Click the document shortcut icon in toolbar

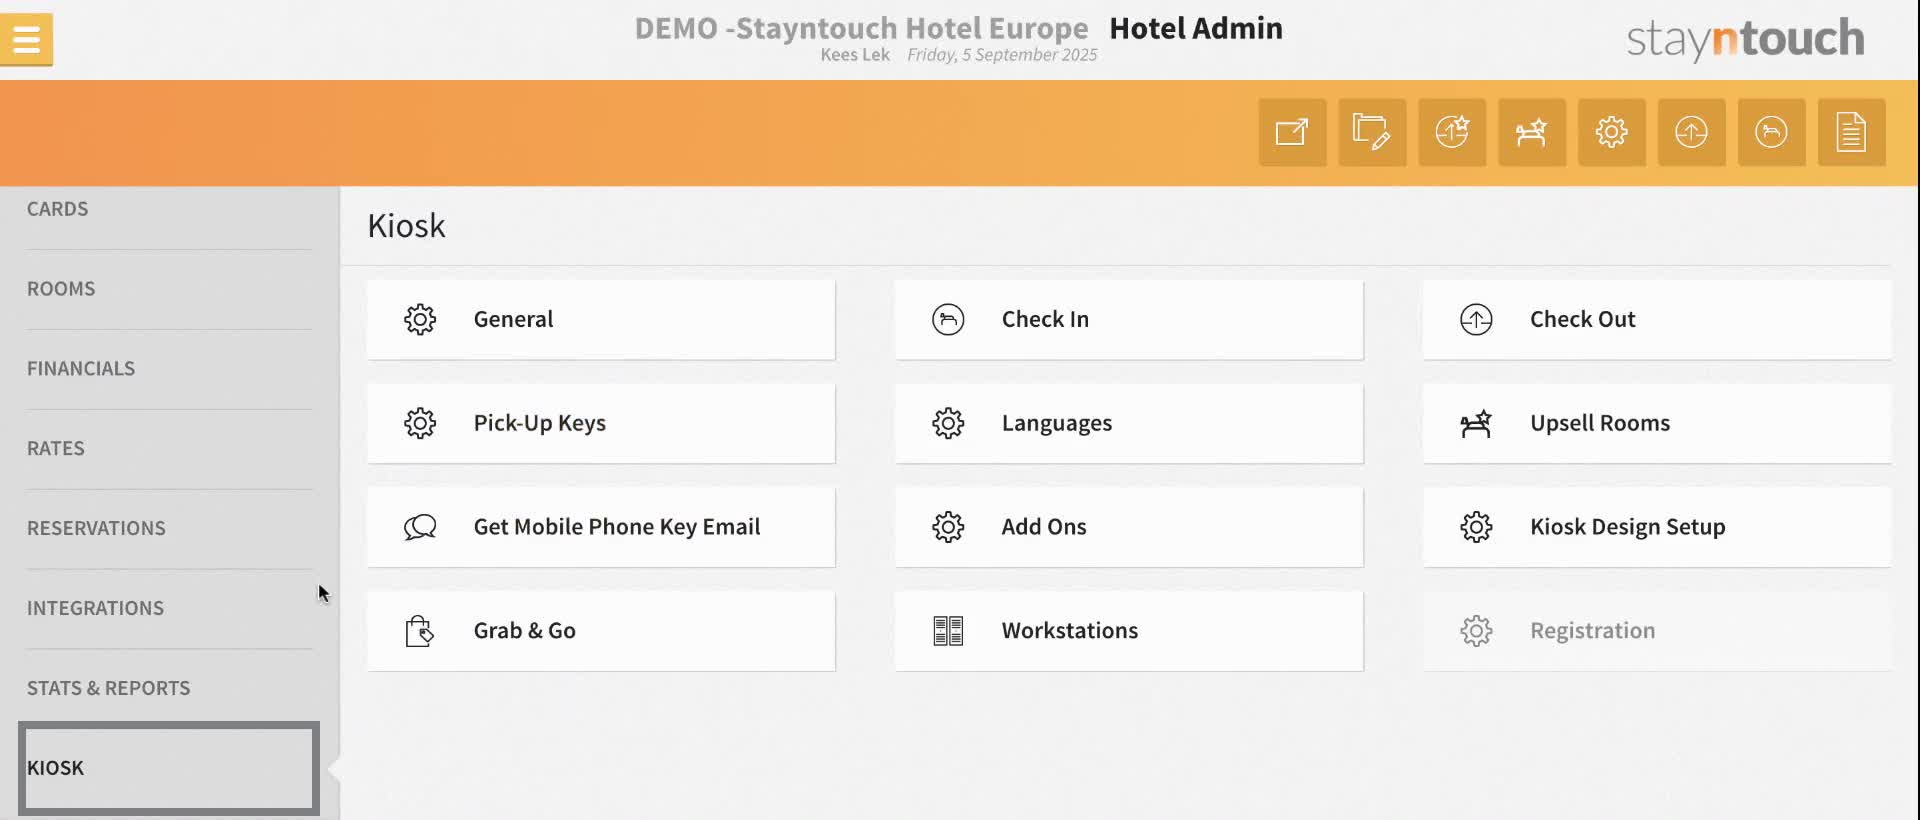coord(1852,132)
